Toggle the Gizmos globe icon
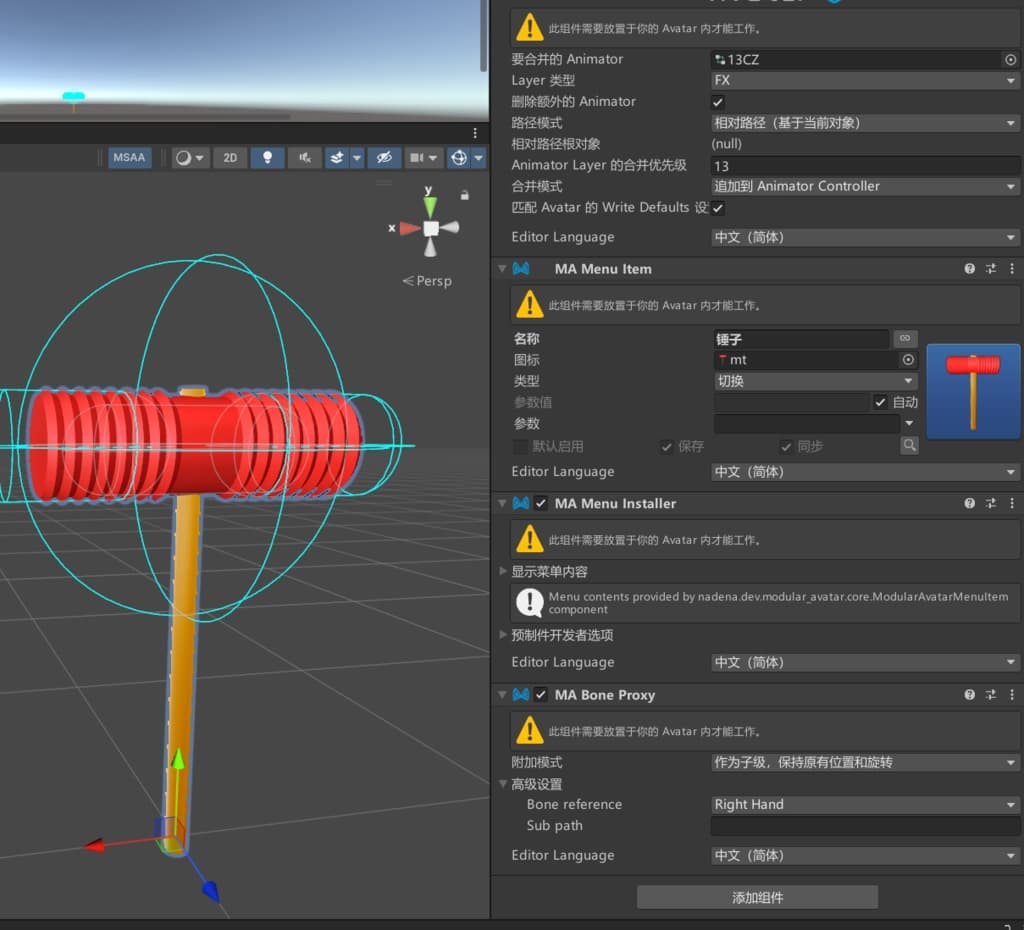Viewport: 1024px width, 930px height. [x=459, y=157]
